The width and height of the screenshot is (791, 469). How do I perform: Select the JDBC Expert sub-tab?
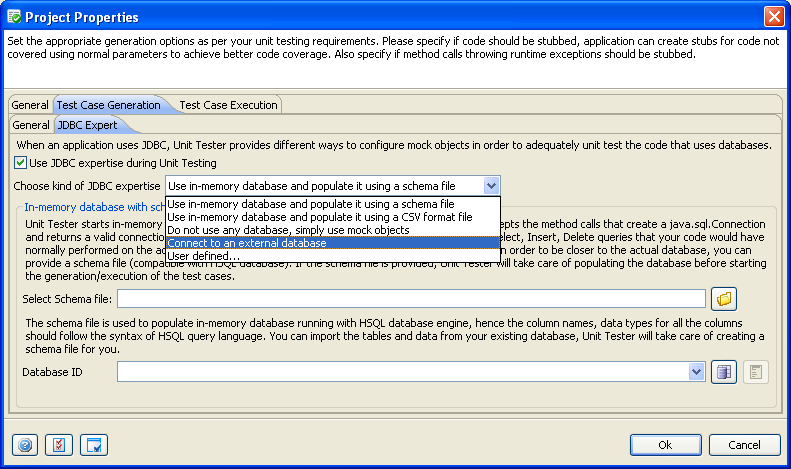click(87, 125)
